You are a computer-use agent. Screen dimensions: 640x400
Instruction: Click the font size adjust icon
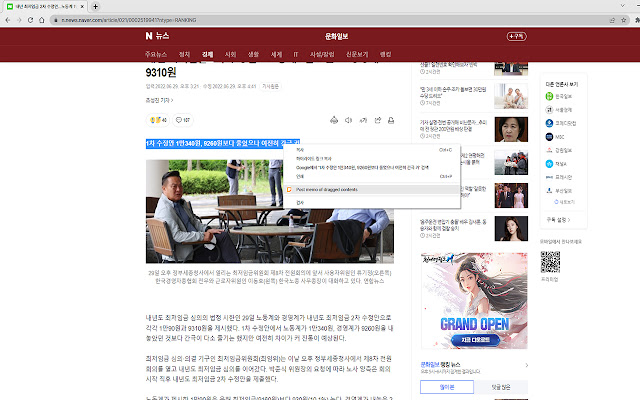pos(363,120)
